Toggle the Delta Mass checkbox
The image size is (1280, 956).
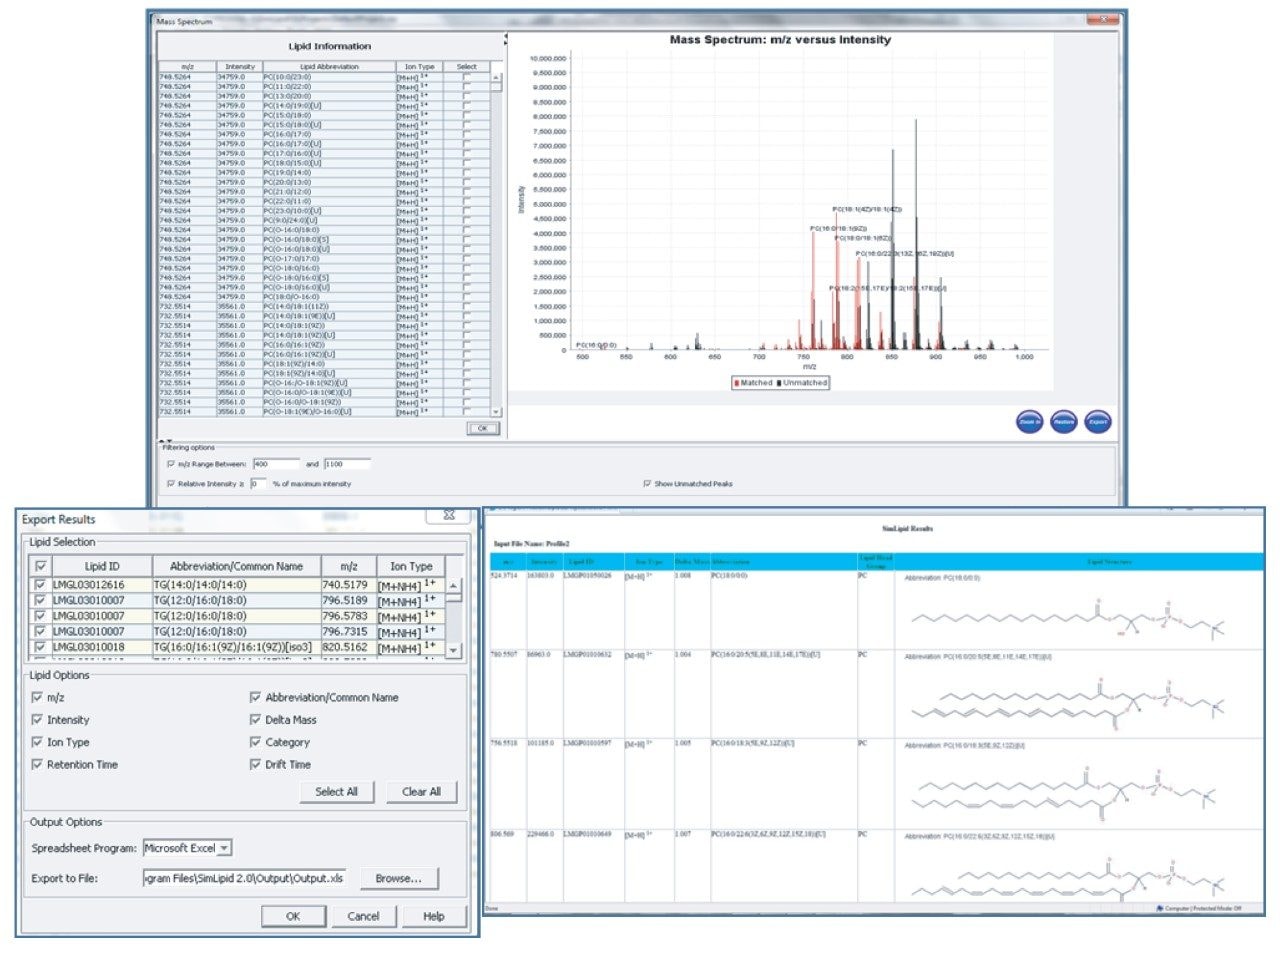point(255,720)
